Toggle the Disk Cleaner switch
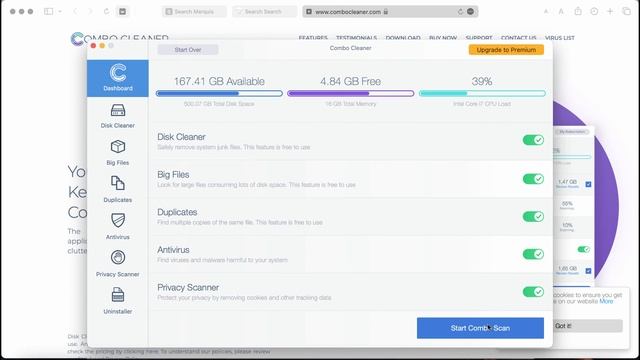This screenshot has width=640, height=360. (x=533, y=140)
